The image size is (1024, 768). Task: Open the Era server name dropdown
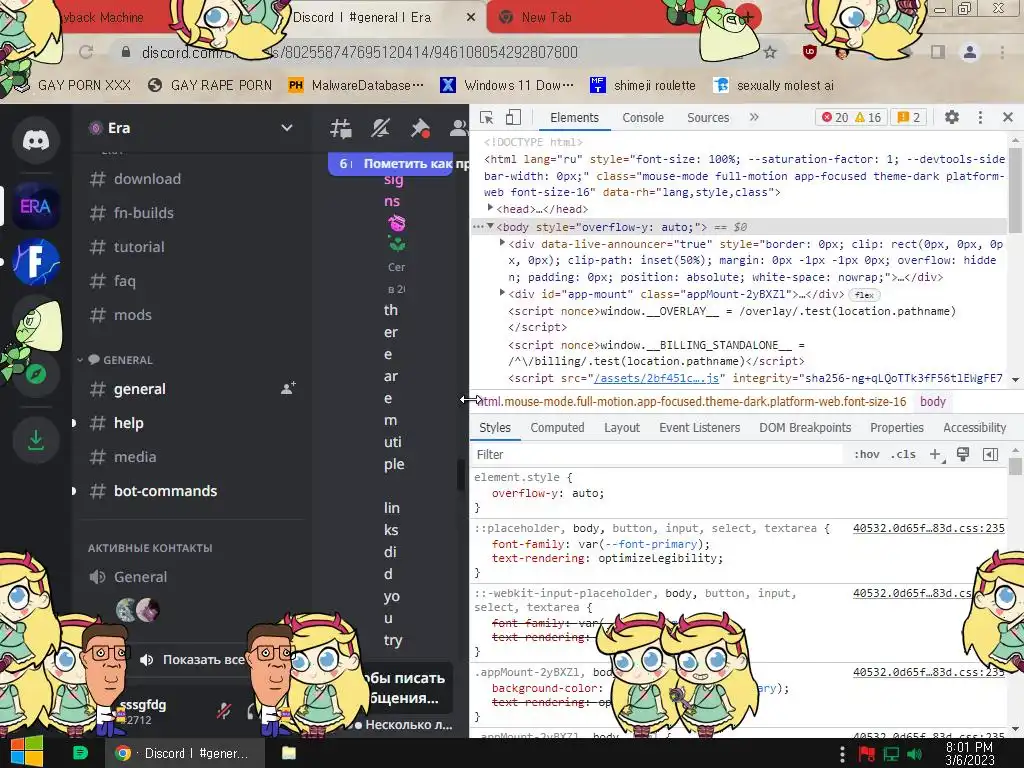tap(287, 128)
